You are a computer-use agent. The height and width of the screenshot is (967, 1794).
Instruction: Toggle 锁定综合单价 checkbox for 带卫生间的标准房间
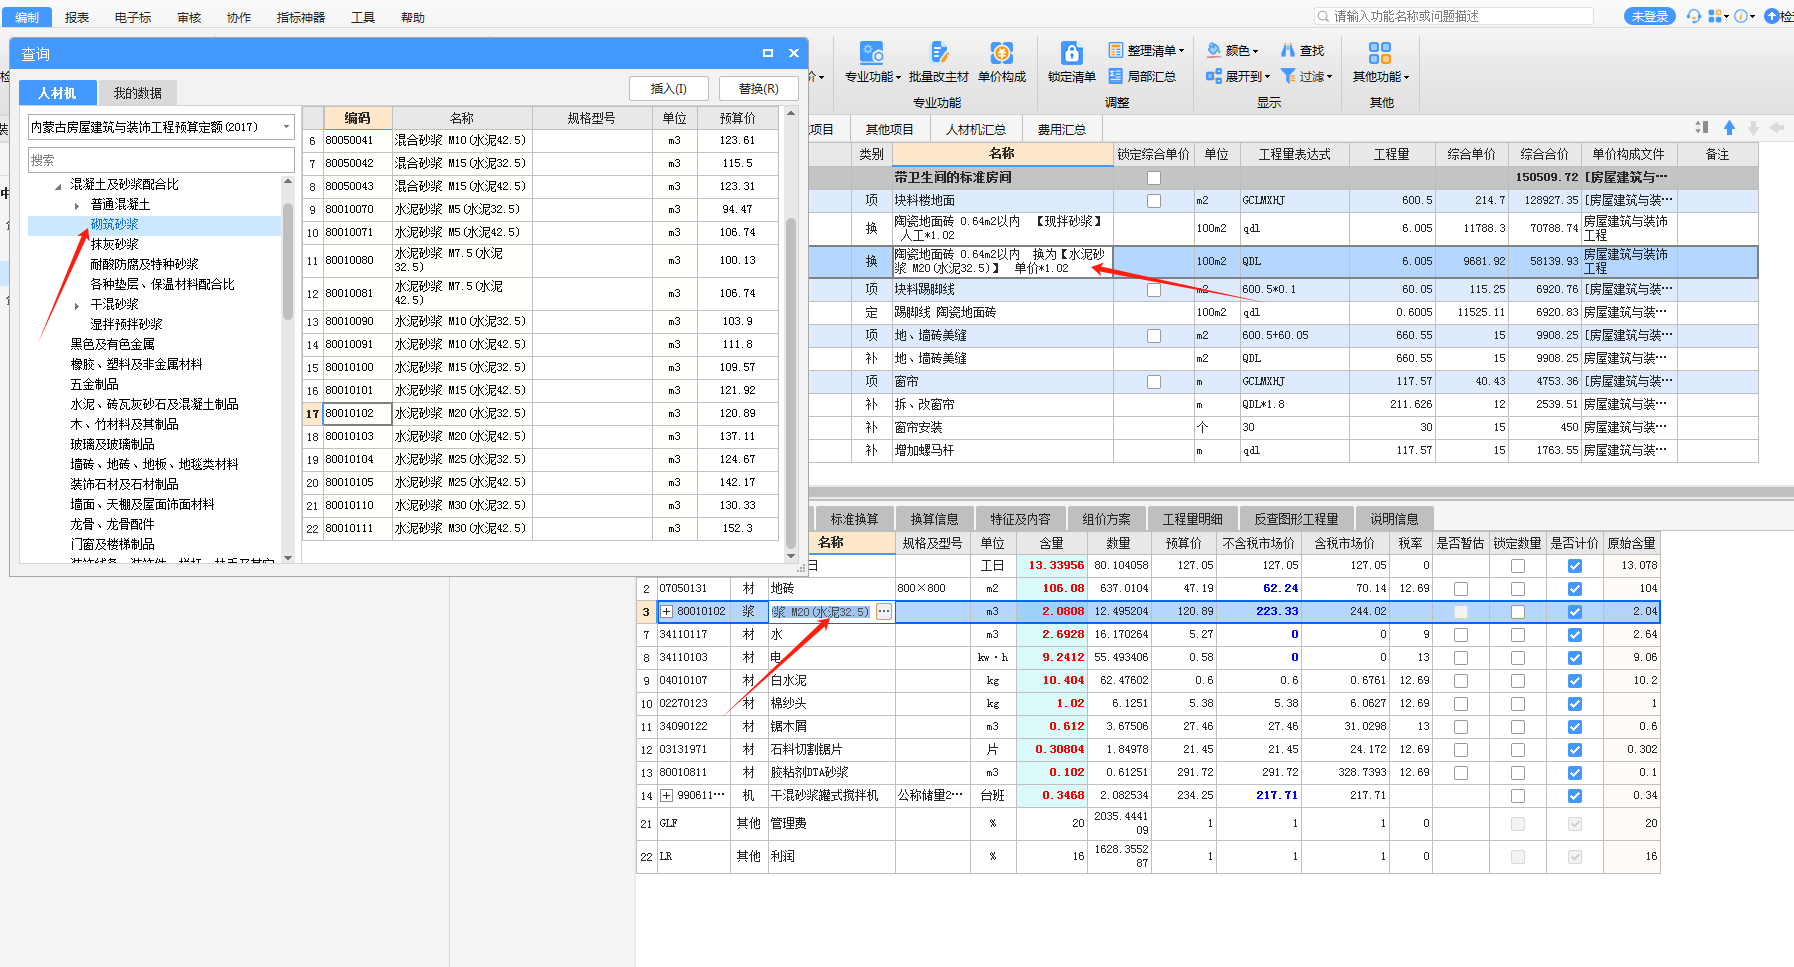[1154, 178]
